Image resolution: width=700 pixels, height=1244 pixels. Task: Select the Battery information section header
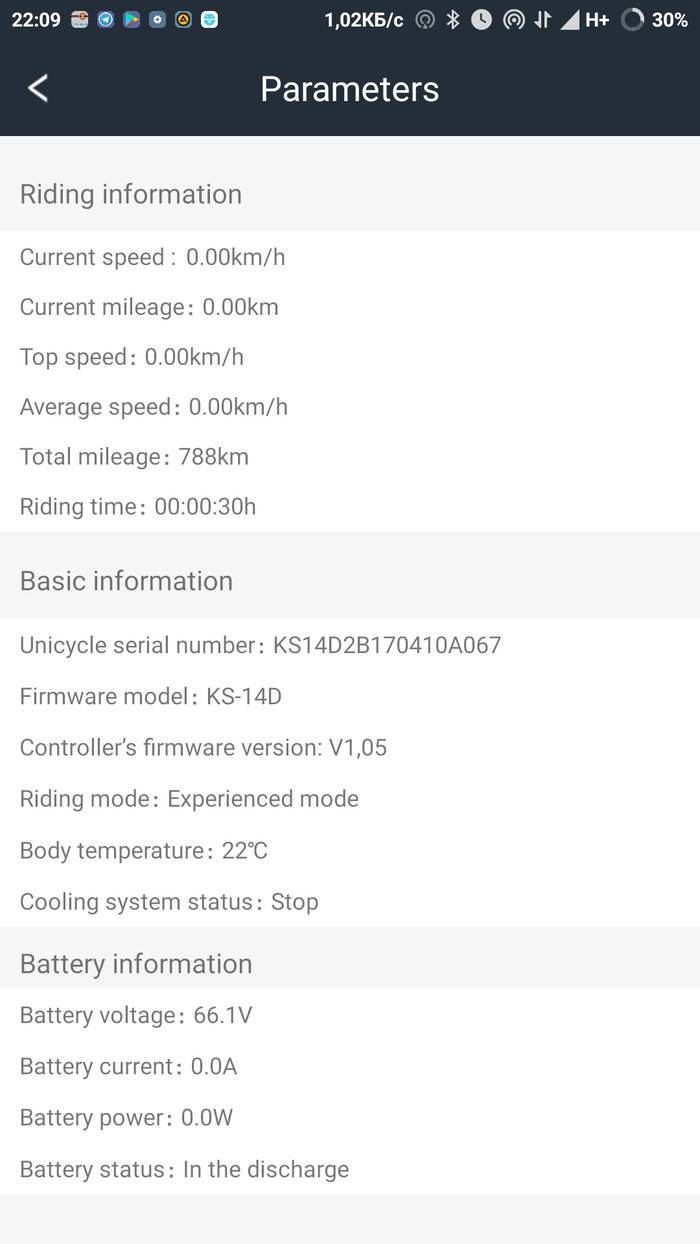coord(136,964)
